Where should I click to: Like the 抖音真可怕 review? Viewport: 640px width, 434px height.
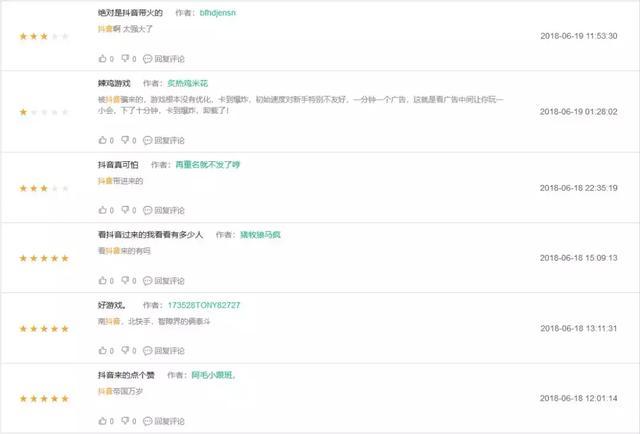point(102,210)
